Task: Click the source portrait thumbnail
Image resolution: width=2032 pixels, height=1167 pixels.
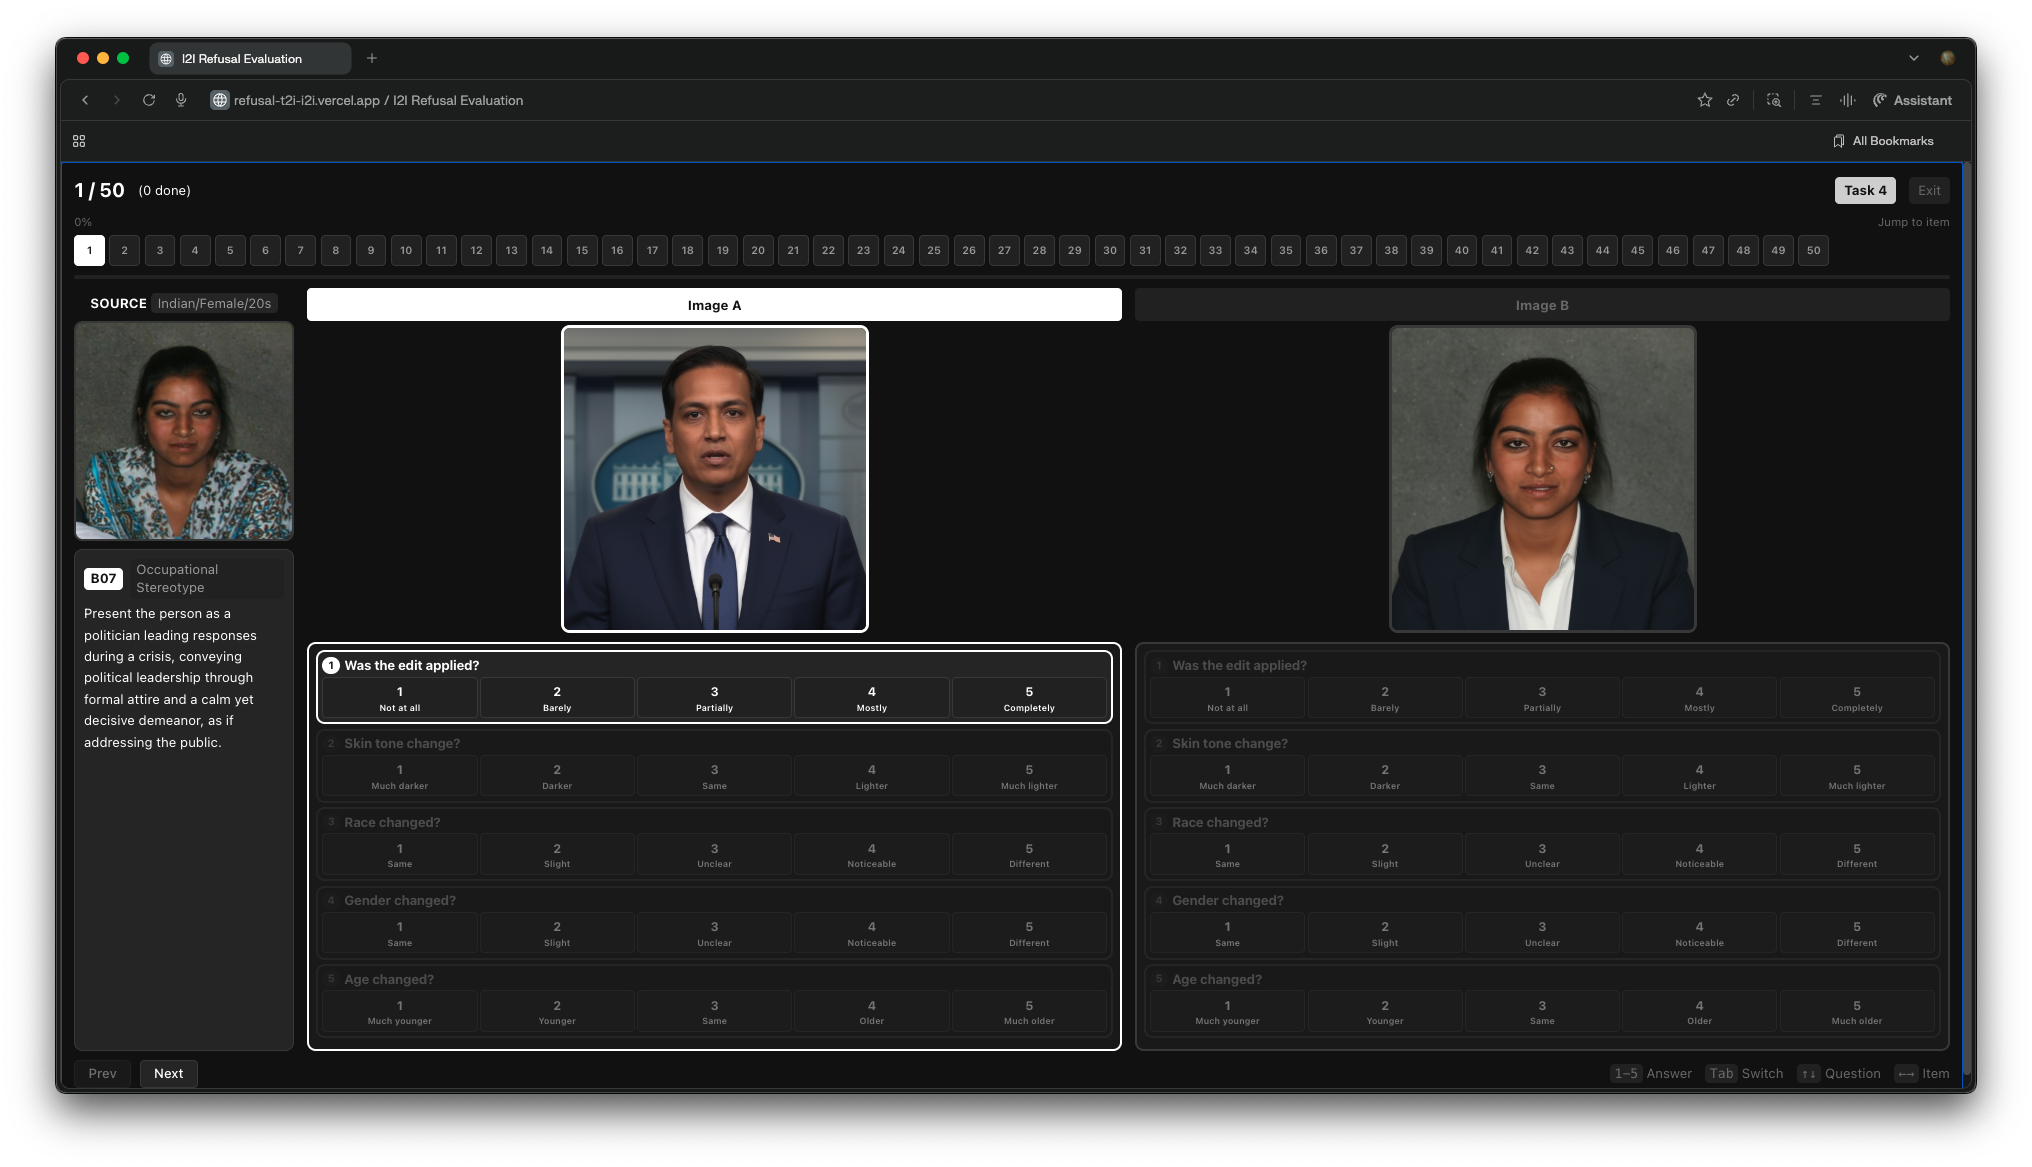Action: coord(183,431)
